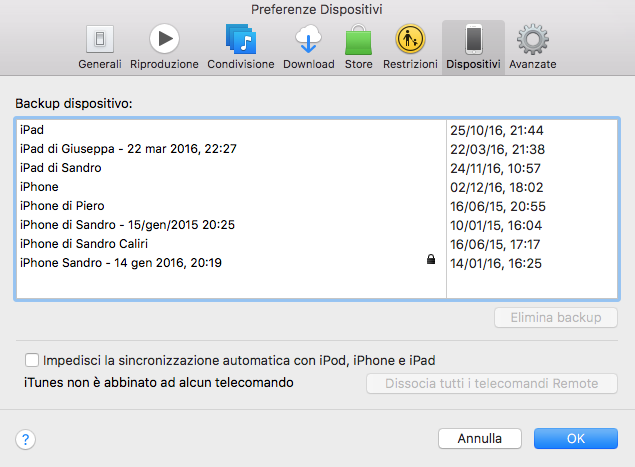Click the lock icon on encrypted backup
The height and width of the screenshot is (467, 635).
431,259
